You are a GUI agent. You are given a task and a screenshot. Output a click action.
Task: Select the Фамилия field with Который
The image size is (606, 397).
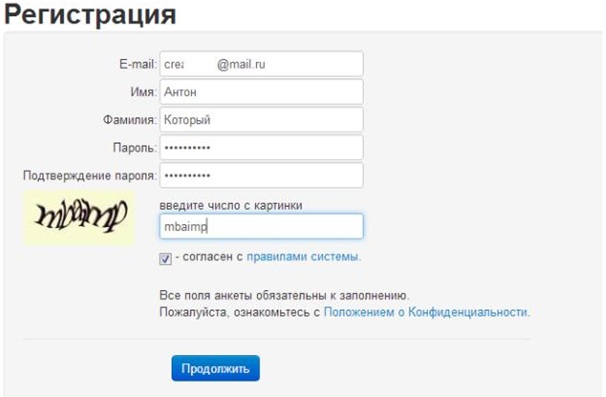(262, 119)
